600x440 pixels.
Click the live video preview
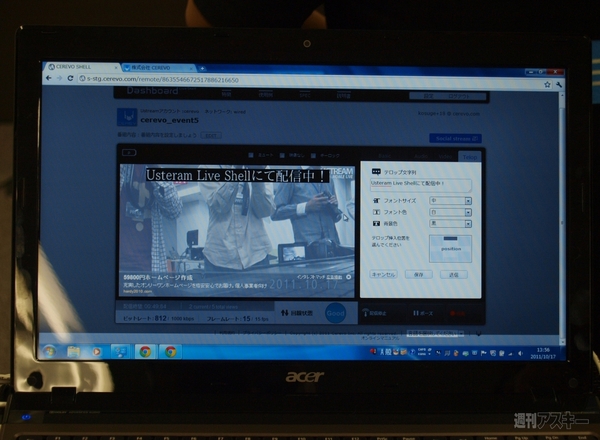237,231
